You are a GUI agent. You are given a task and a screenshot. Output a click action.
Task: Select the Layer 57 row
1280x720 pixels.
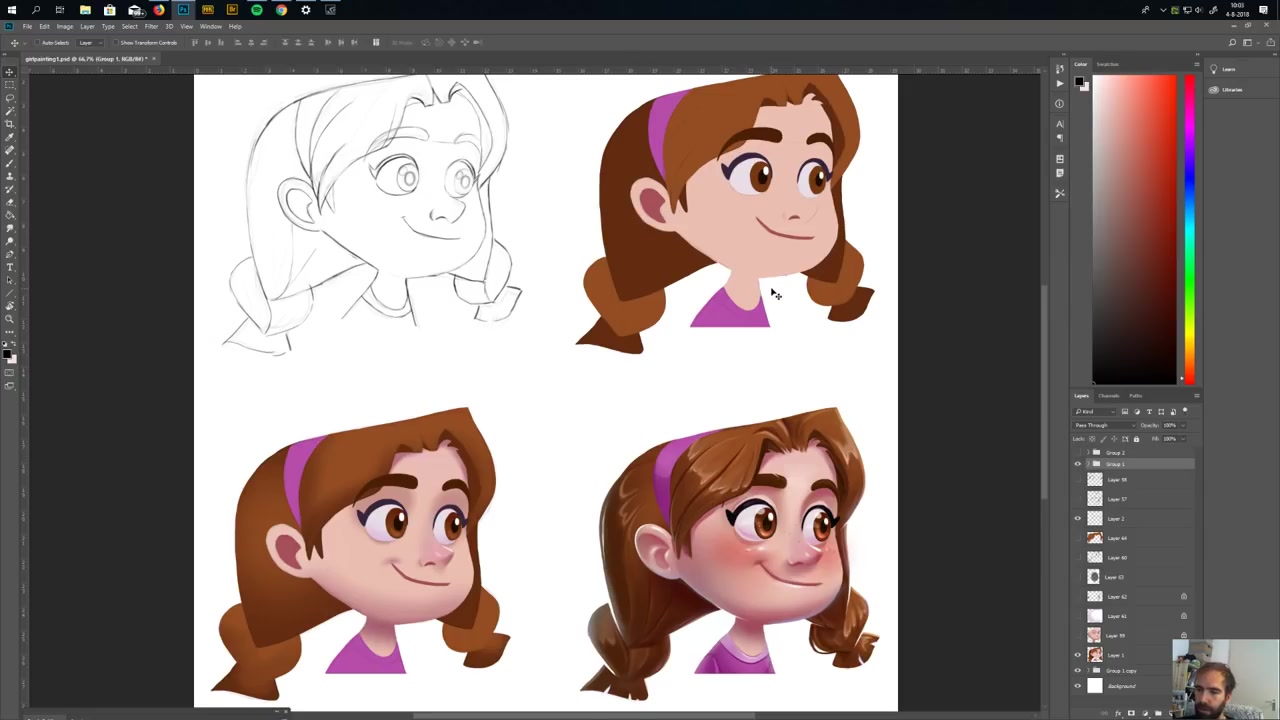click(1135, 498)
